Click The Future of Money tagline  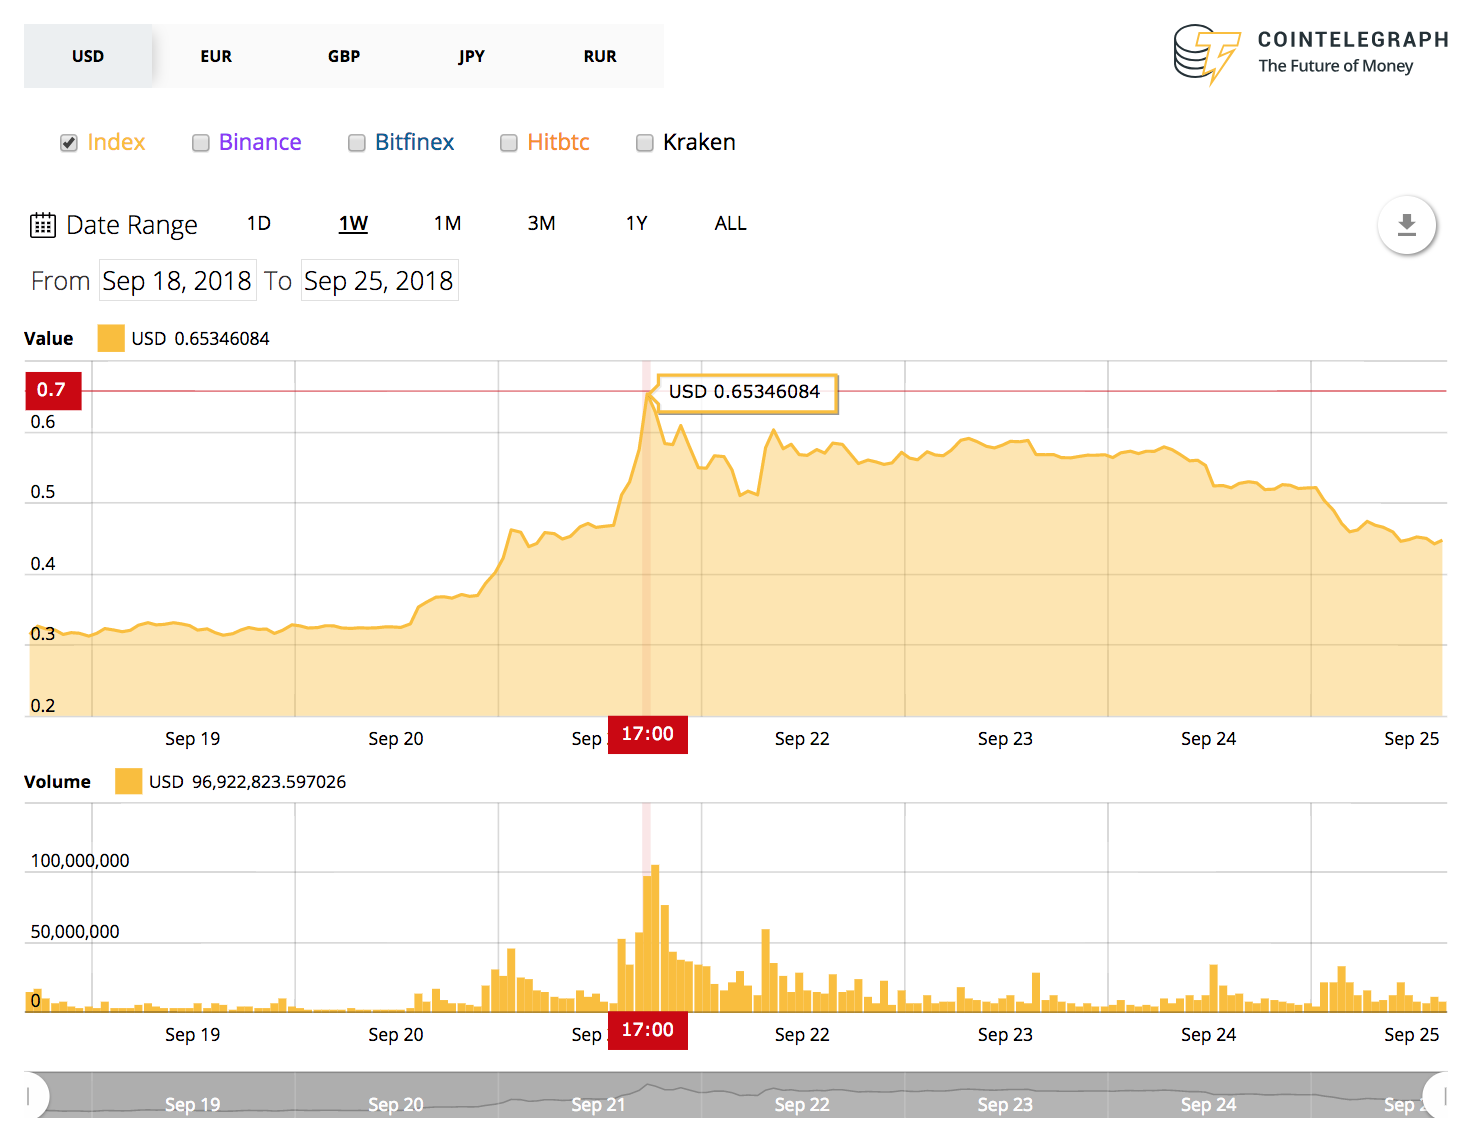(x=1336, y=66)
